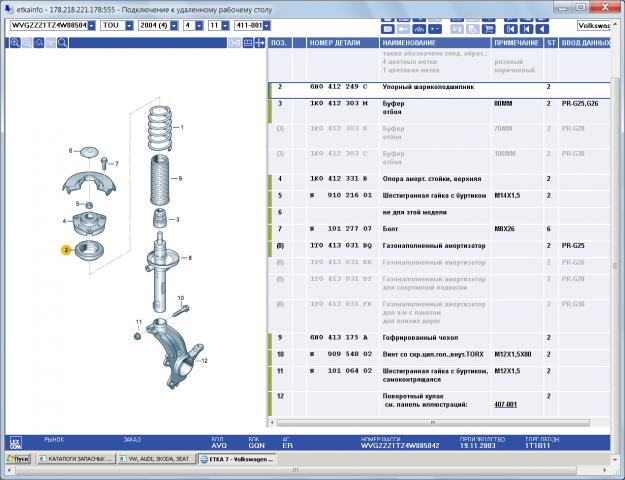The height and width of the screenshot is (480, 625).
Task: Go back one illustration with left arrow
Action: [x=542, y=29]
